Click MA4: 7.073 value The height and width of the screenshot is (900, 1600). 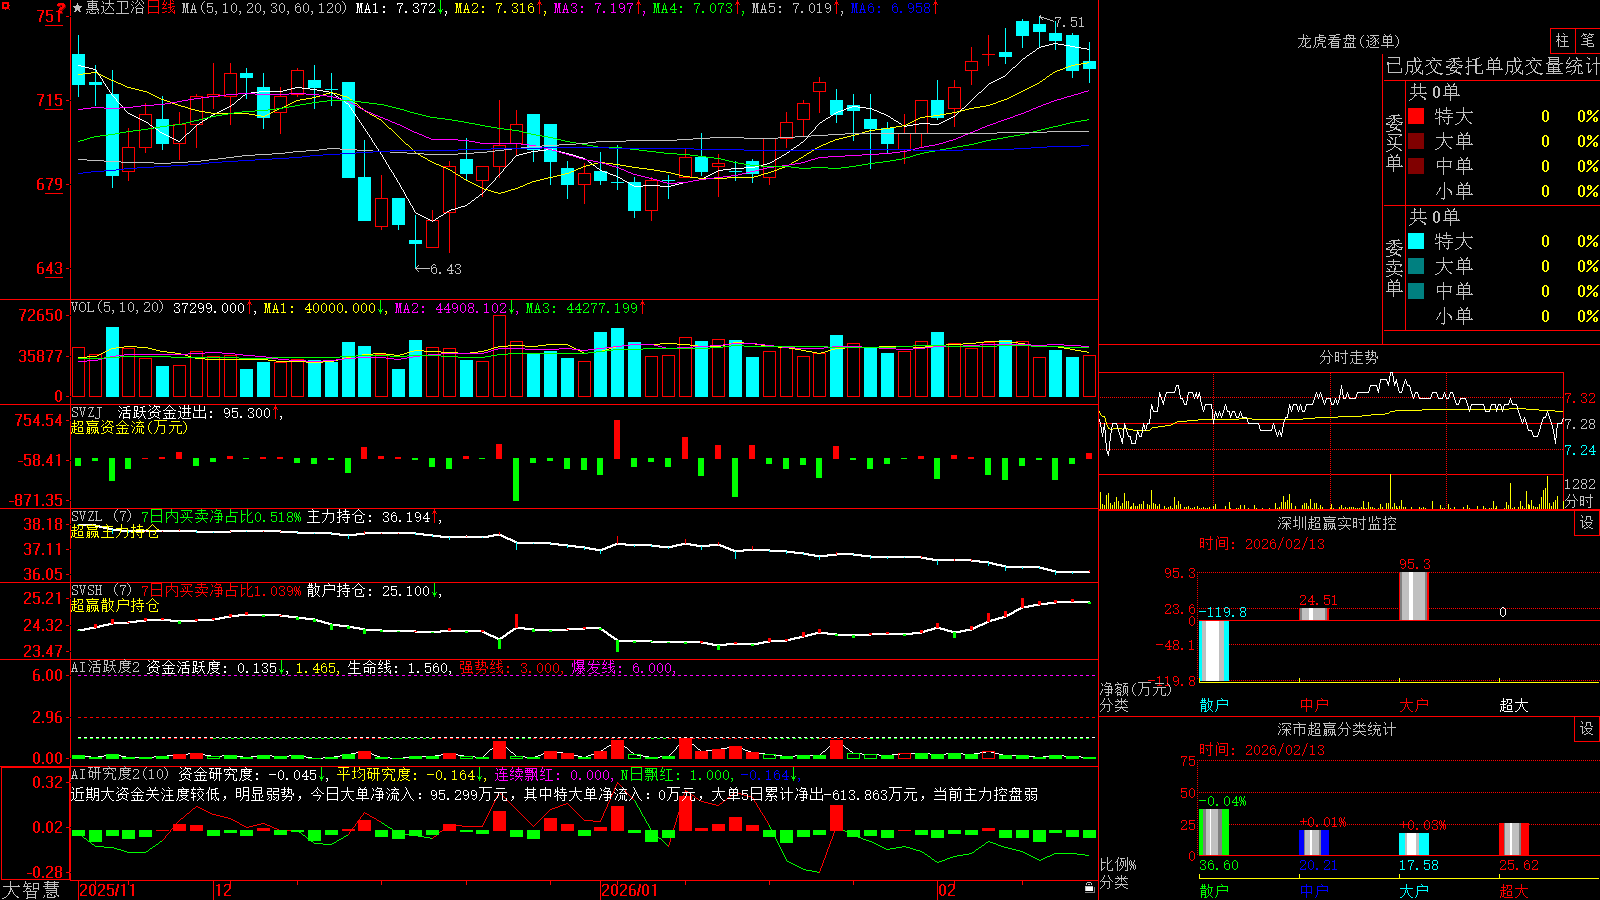click(697, 8)
